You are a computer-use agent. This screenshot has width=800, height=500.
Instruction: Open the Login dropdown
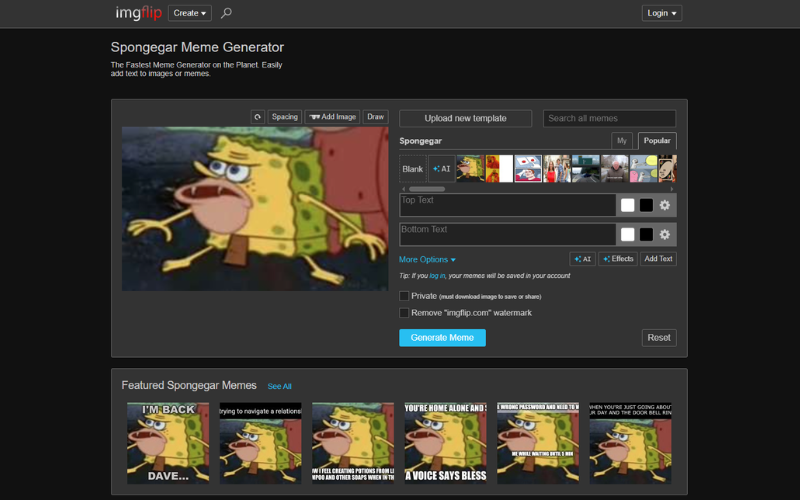662,13
